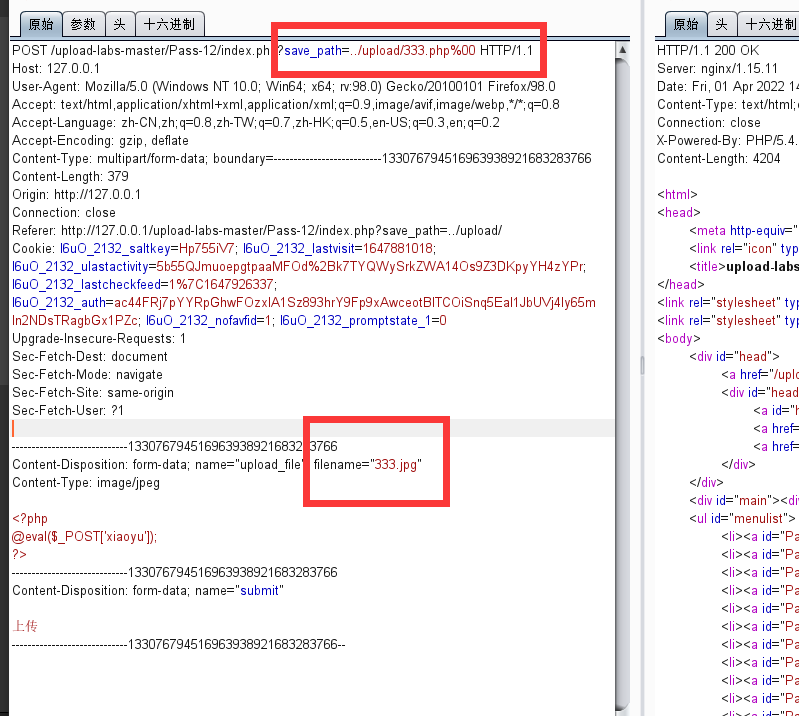Click the request scrollbar up arrow

click(622, 49)
